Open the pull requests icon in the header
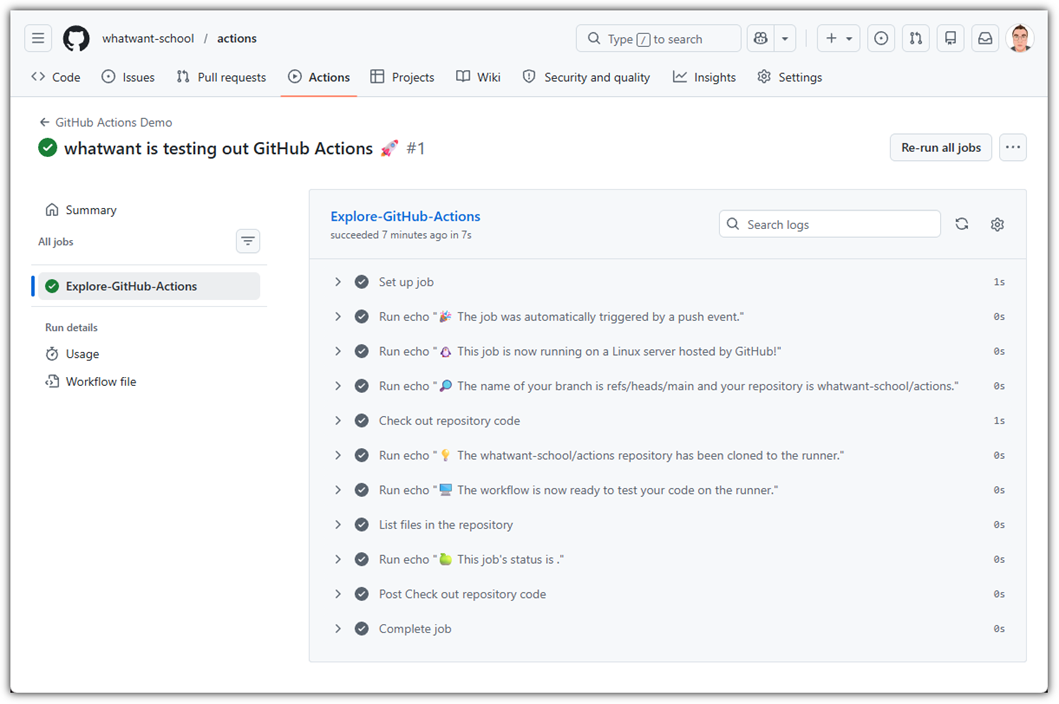 [x=916, y=39]
